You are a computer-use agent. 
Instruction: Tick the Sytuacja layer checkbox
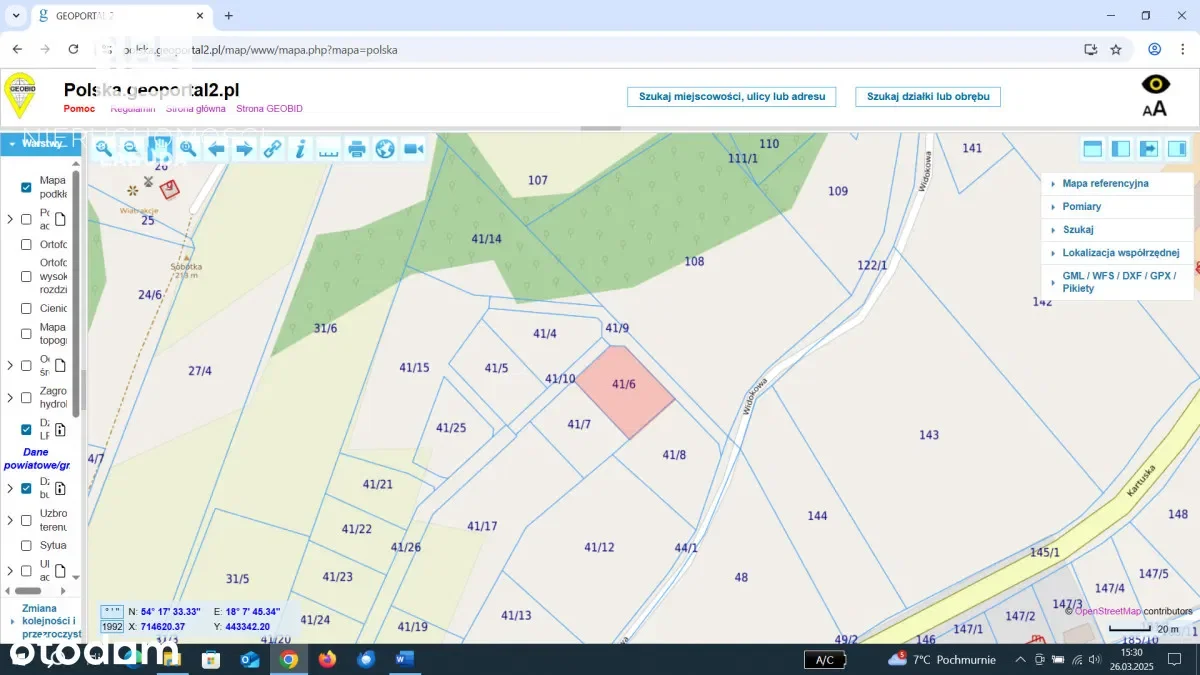27,546
